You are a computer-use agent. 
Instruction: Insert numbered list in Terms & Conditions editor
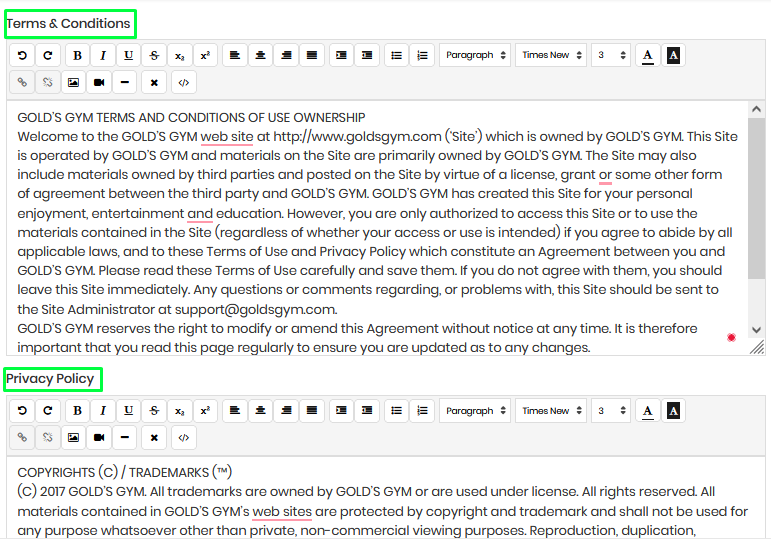421,55
